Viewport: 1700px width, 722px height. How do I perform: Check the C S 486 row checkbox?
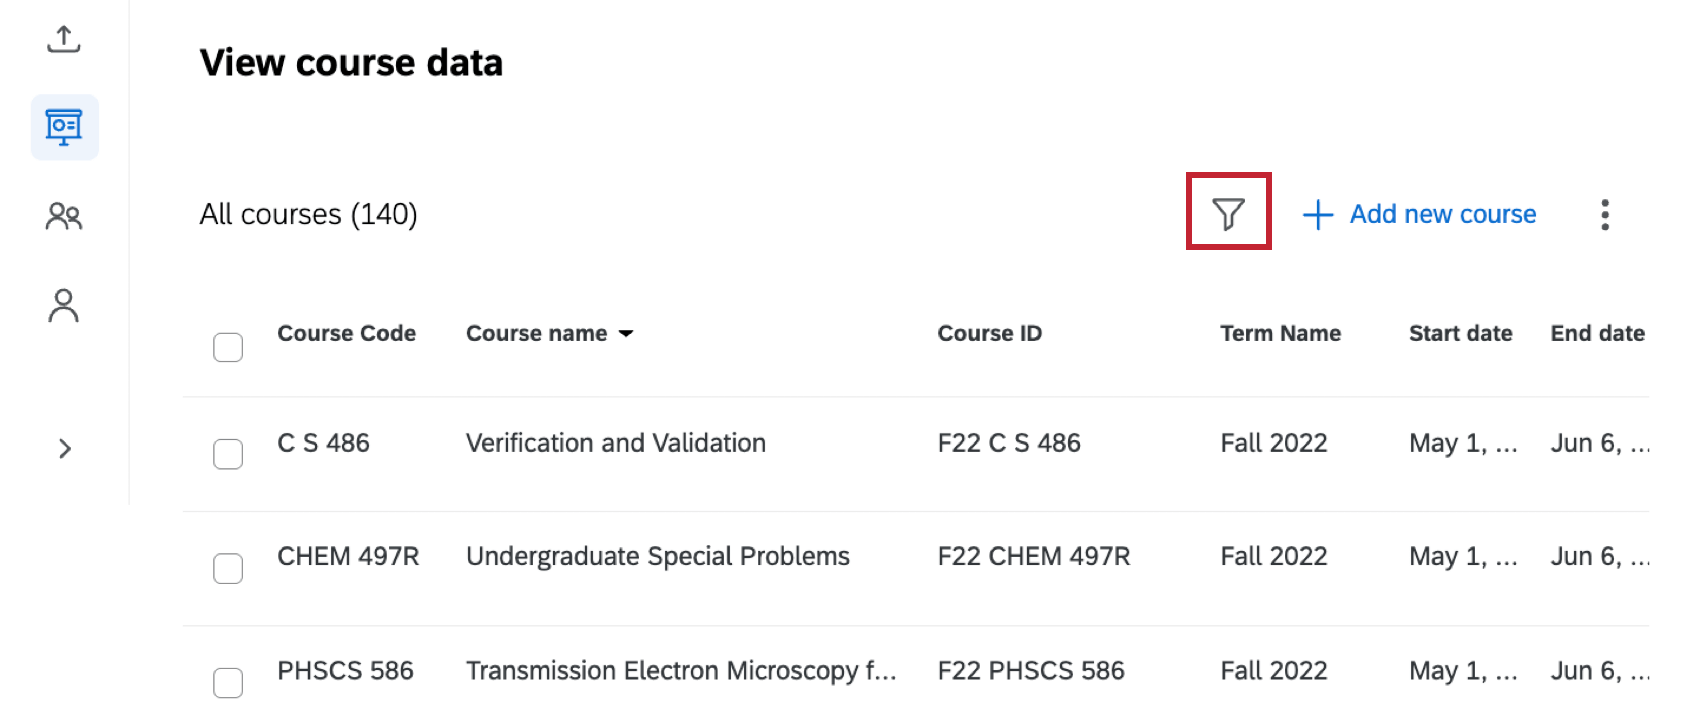point(228,454)
